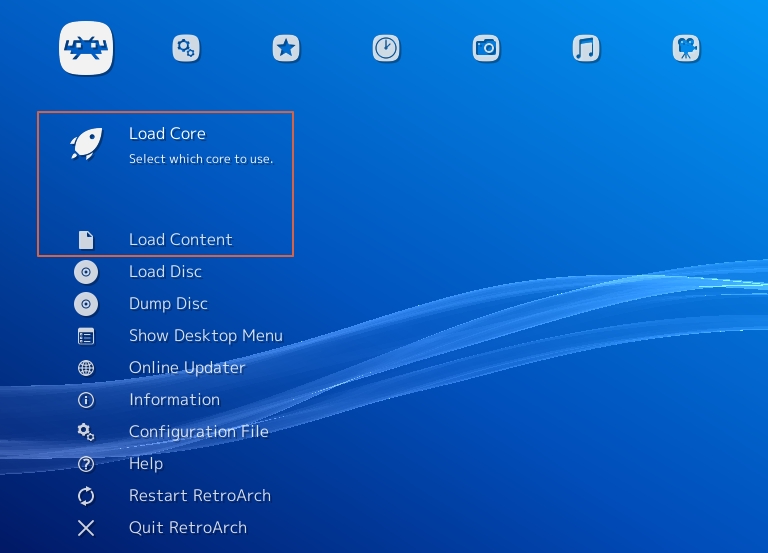Click the 'Select which core to use.' sublabel
The width and height of the screenshot is (768, 553).
coord(201,159)
